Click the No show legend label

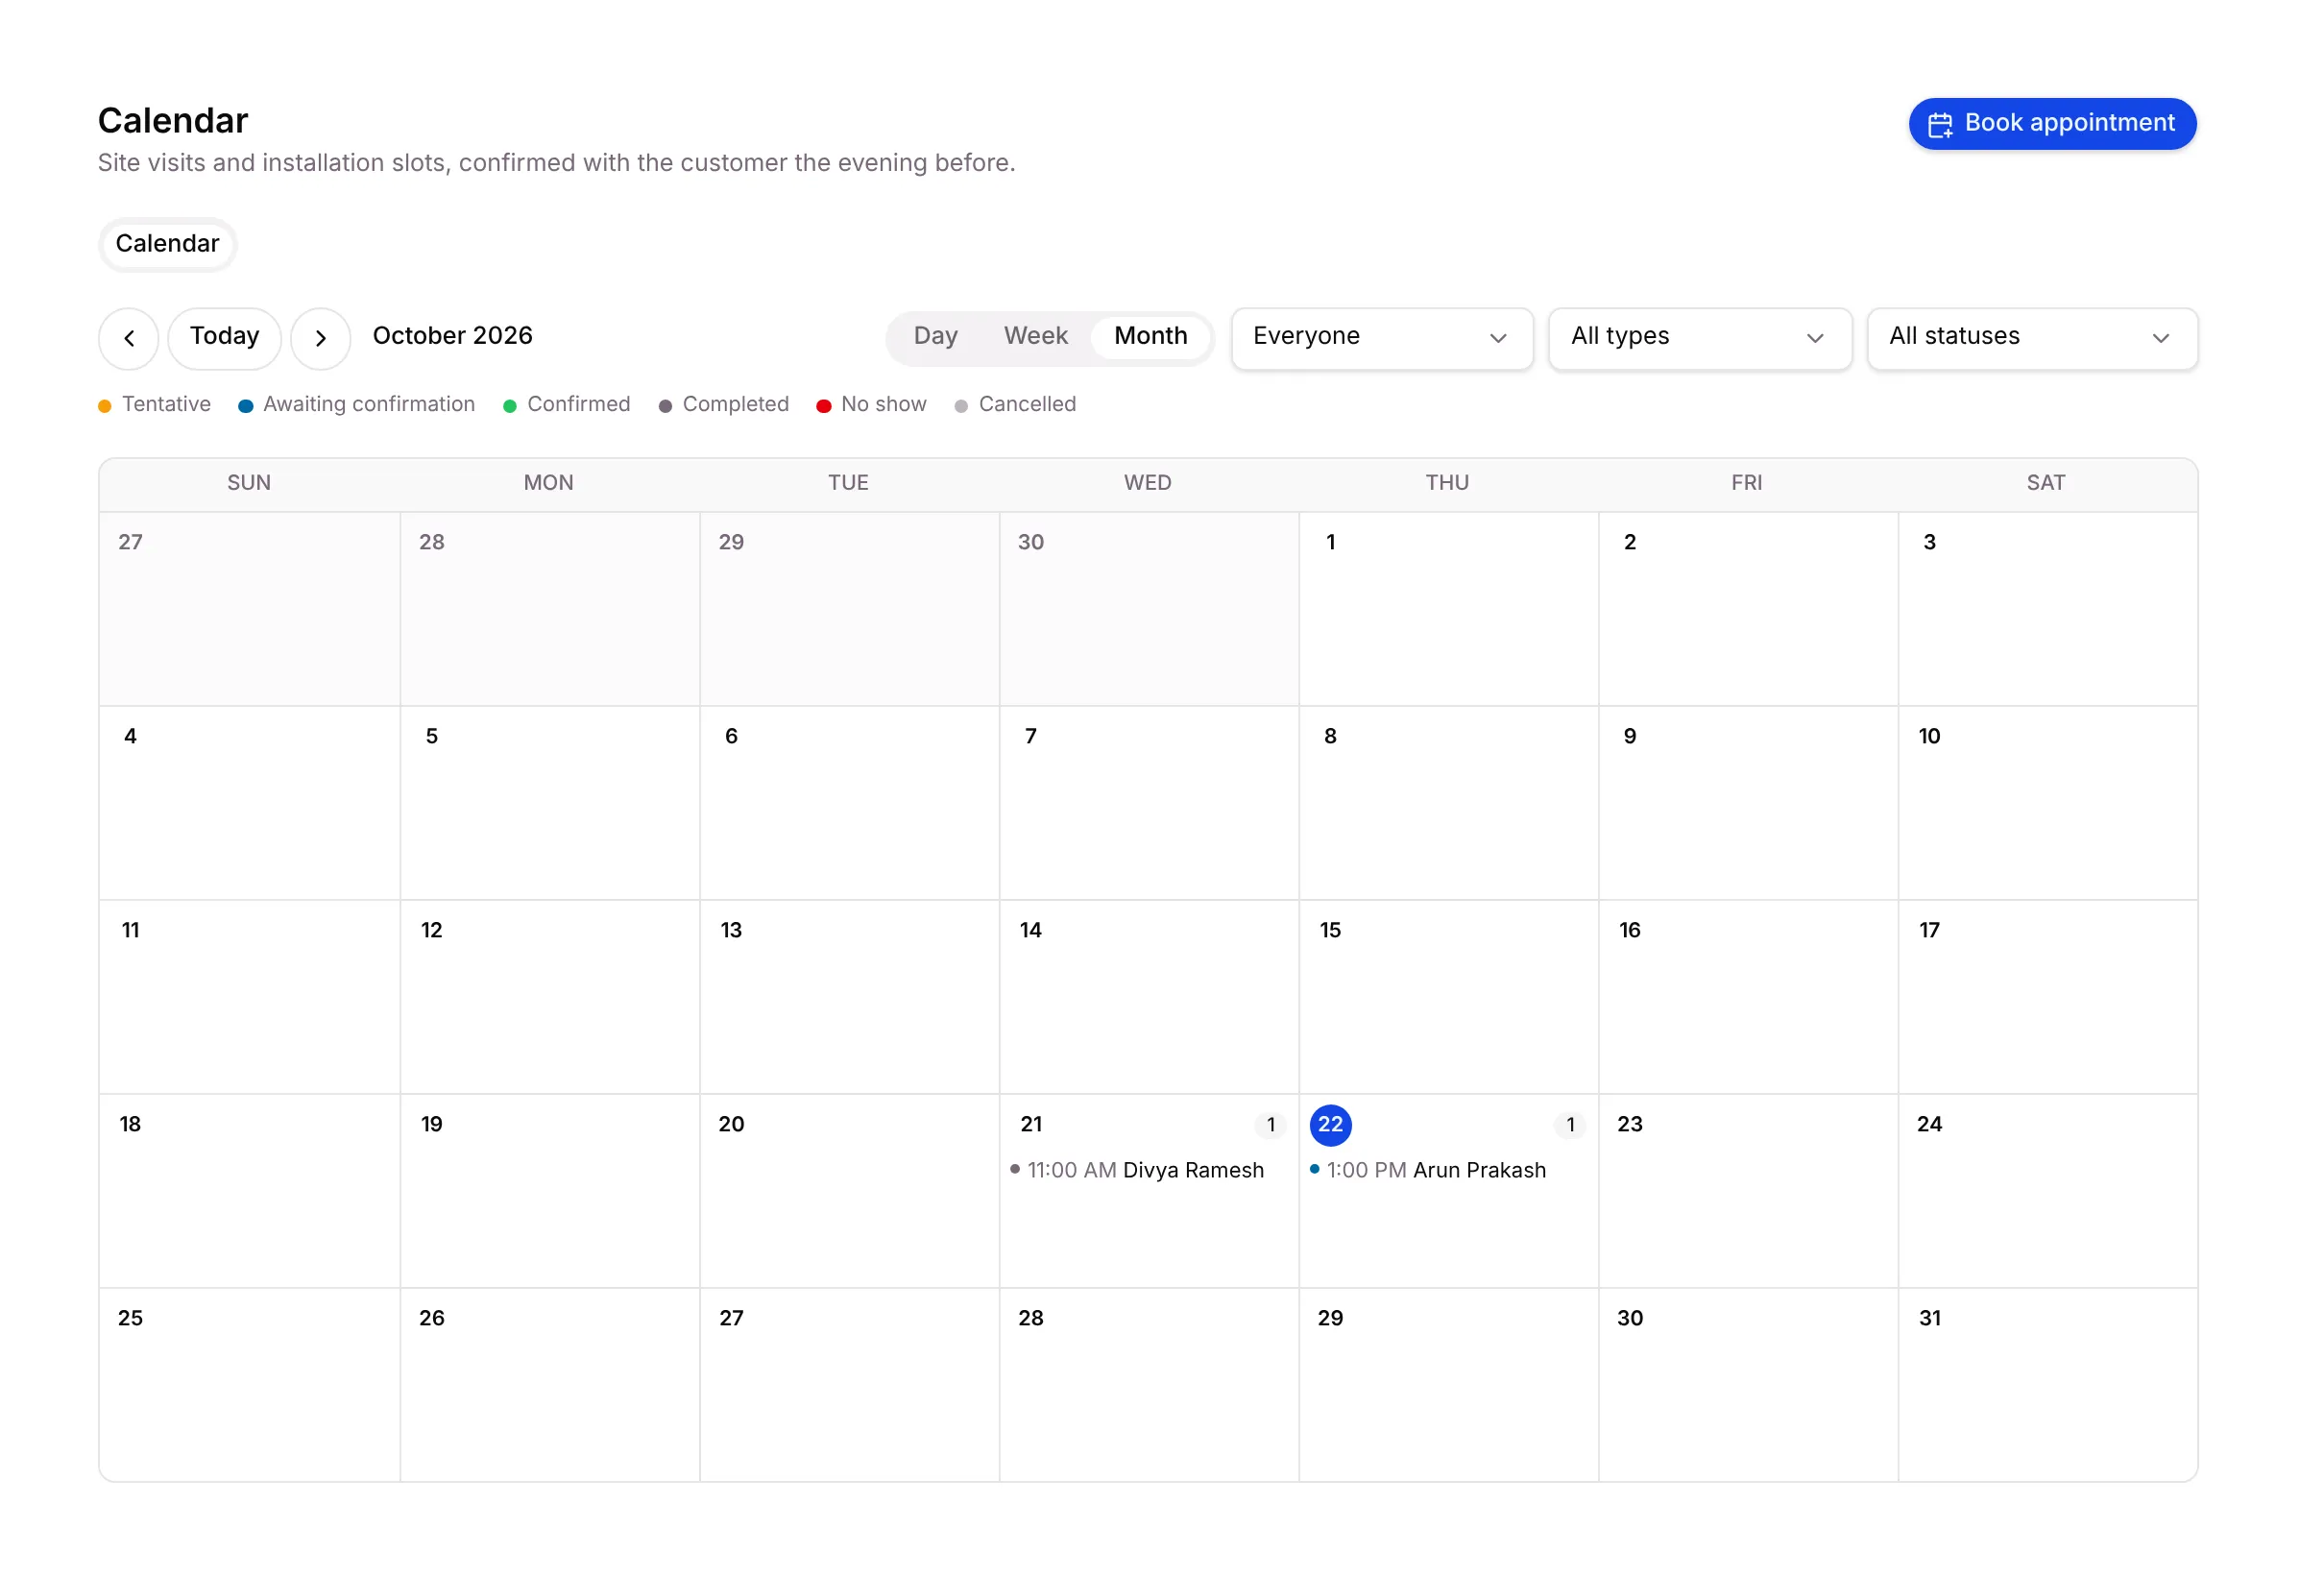click(x=884, y=404)
